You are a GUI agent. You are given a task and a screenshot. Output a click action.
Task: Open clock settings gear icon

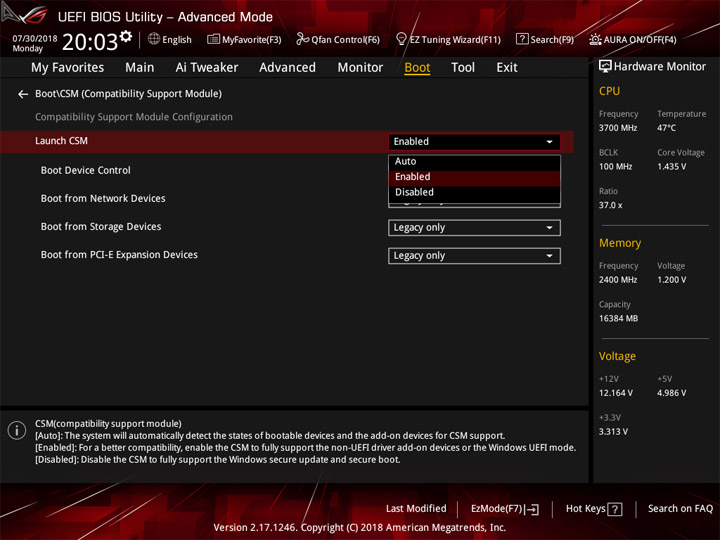point(126,36)
